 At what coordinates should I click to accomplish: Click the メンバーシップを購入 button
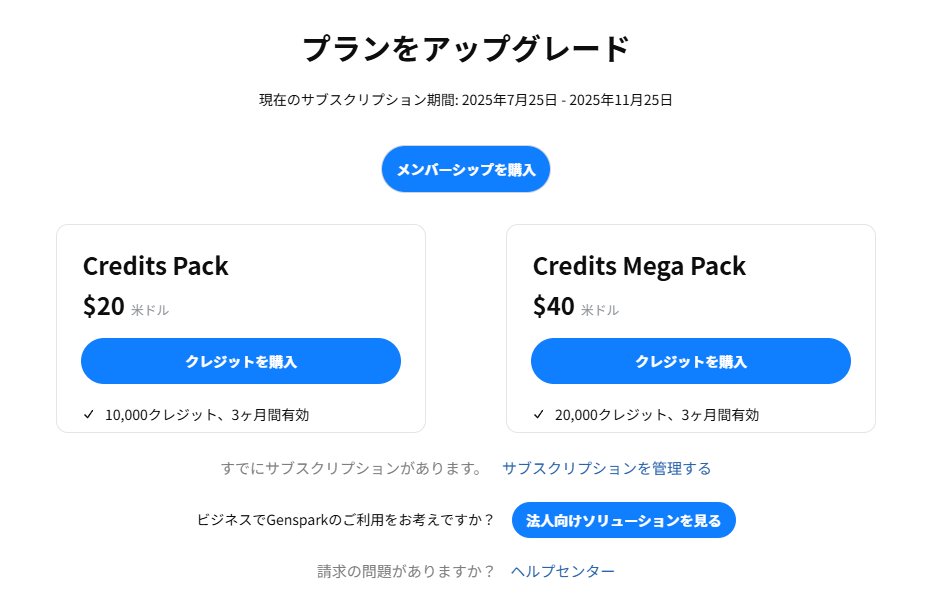point(465,169)
